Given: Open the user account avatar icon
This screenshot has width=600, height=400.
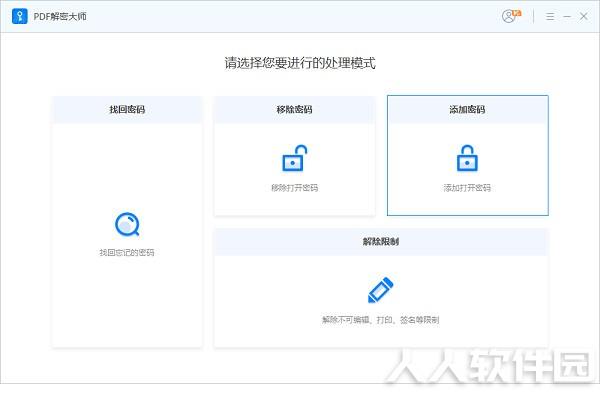Looking at the screenshot, I should [x=509, y=16].
